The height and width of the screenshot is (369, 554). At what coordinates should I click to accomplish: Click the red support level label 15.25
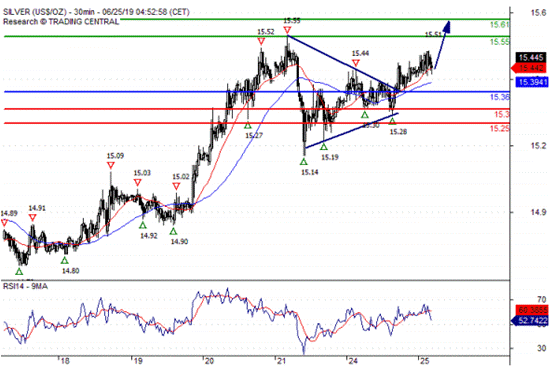[x=500, y=129]
